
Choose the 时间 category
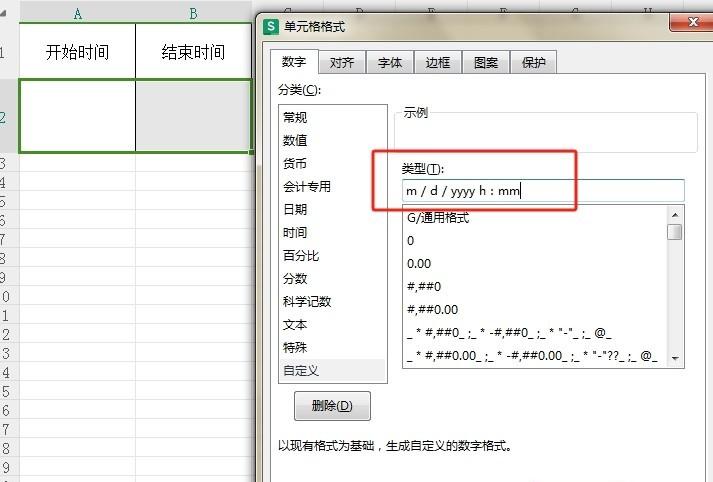(332, 232)
